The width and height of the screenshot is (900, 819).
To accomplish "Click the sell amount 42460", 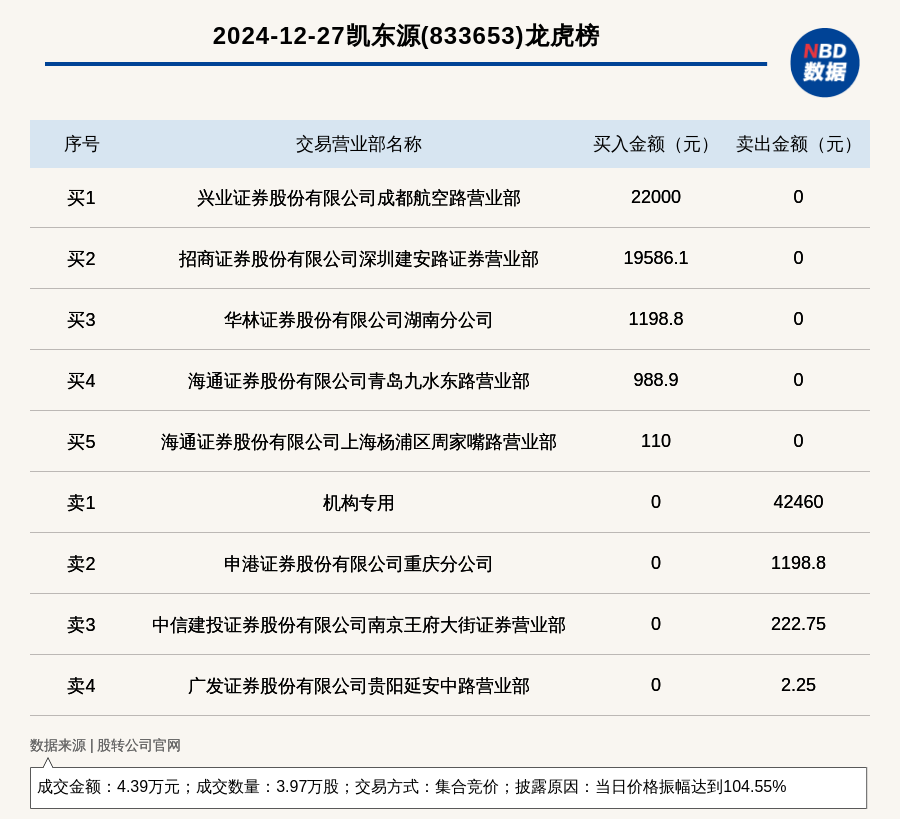I will (x=798, y=502).
